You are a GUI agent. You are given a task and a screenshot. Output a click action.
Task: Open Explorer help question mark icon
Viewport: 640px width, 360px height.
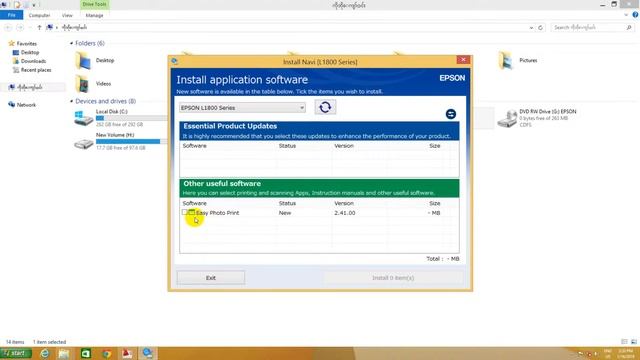coord(635,15)
